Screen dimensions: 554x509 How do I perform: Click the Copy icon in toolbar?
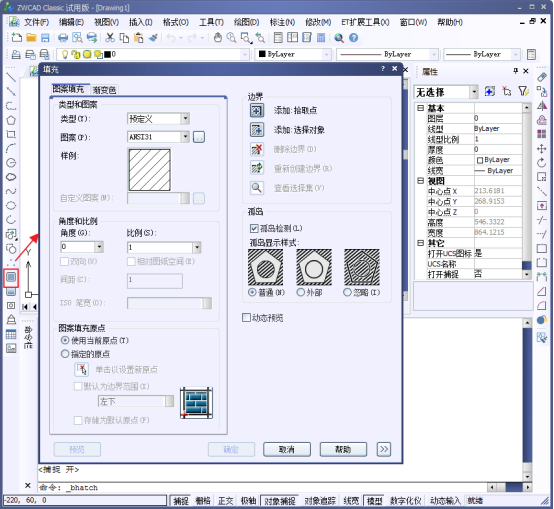click(124, 37)
